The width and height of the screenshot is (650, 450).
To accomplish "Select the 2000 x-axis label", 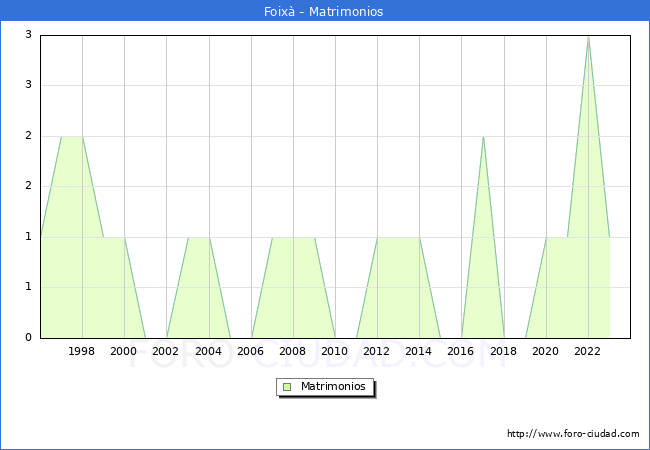I will 124,351.
